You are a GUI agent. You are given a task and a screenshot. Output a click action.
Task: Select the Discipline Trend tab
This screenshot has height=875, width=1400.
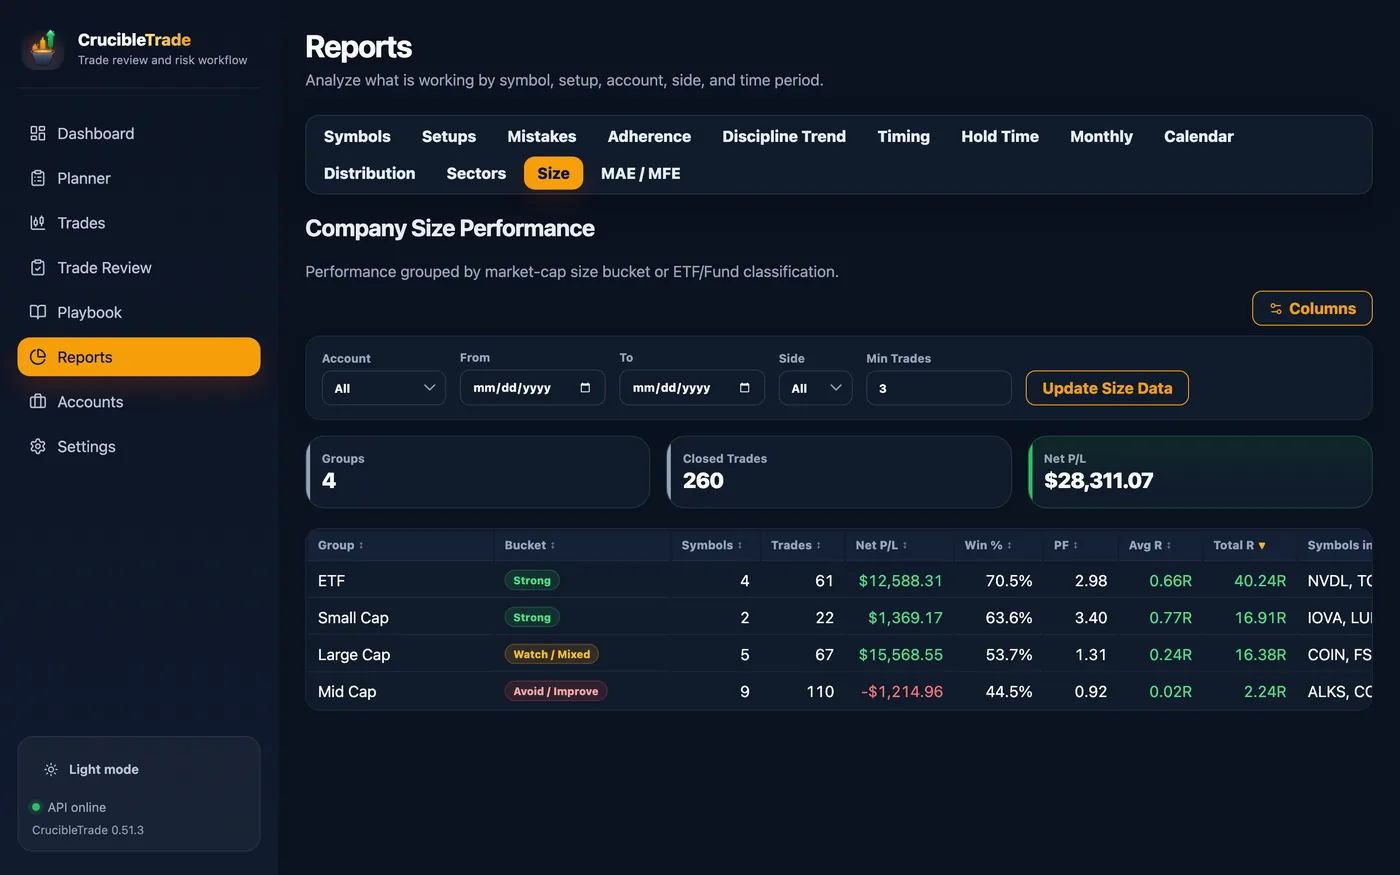[x=784, y=136]
